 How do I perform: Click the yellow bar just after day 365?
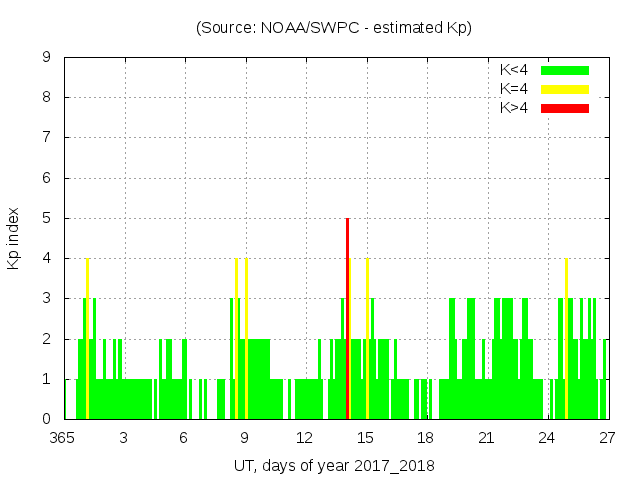point(88,338)
